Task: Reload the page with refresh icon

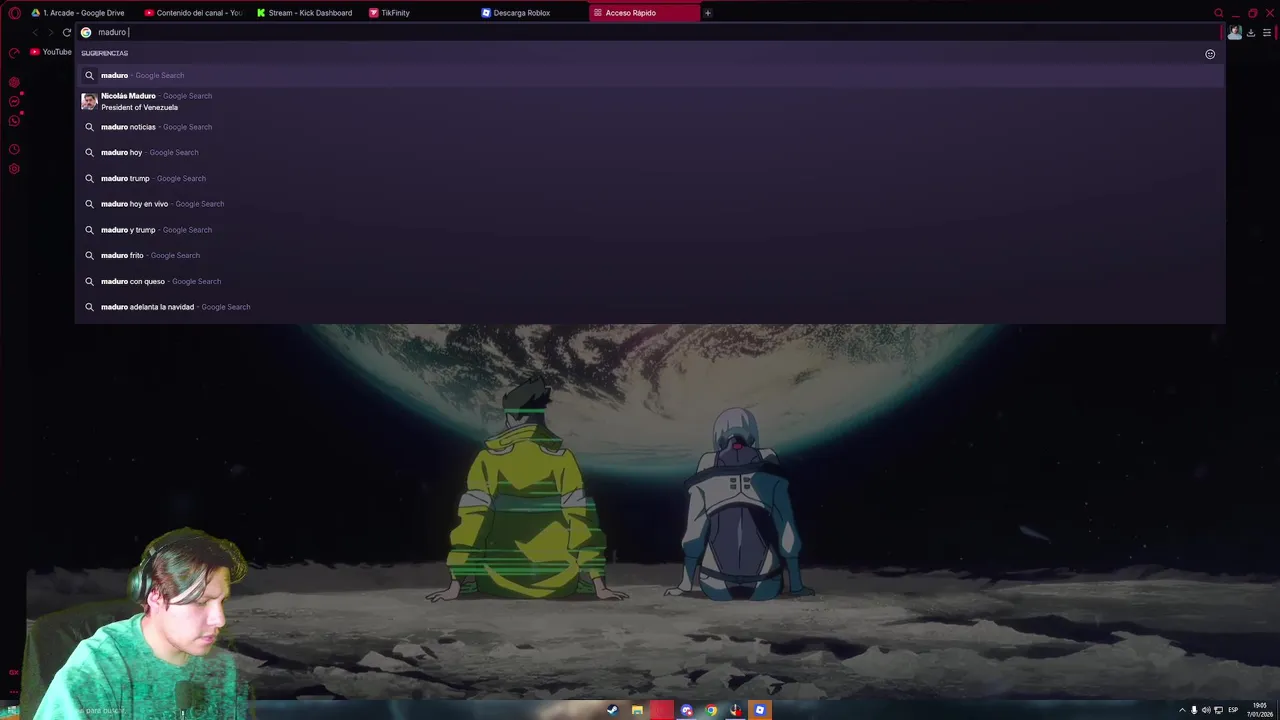Action: click(x=67, y=32)
